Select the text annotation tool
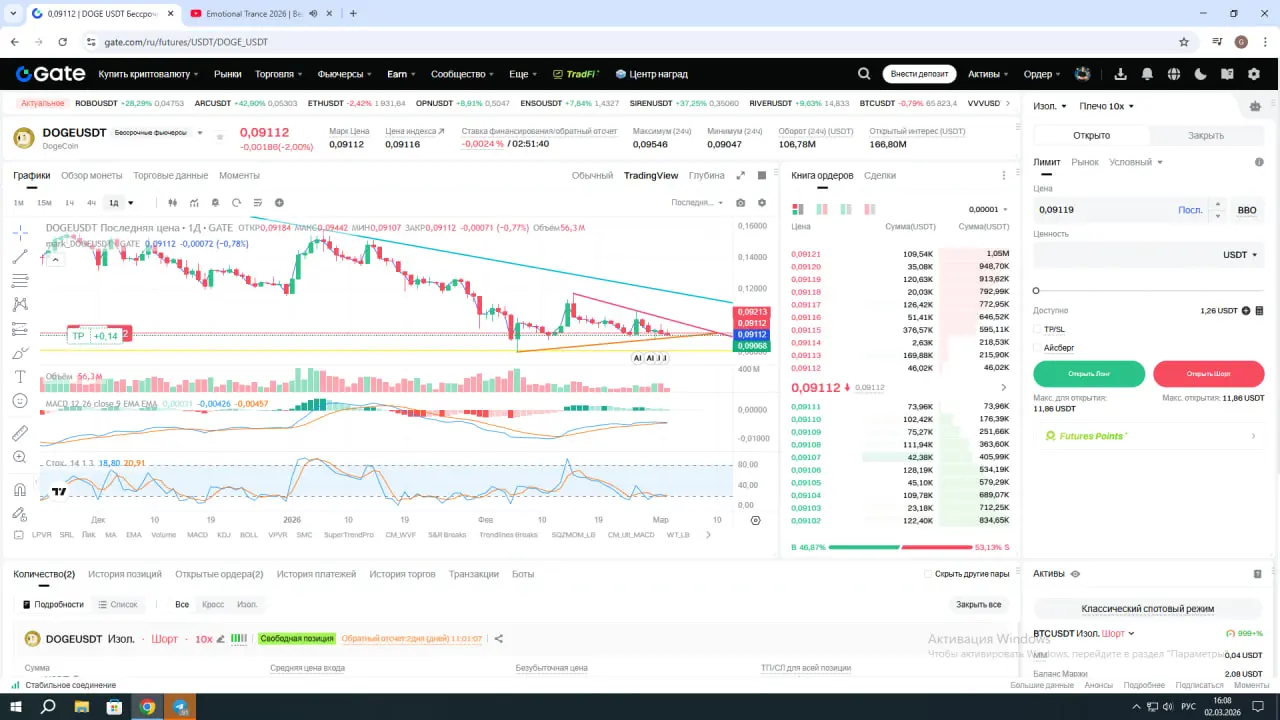Screen dimensions: 1280x720 20,377
